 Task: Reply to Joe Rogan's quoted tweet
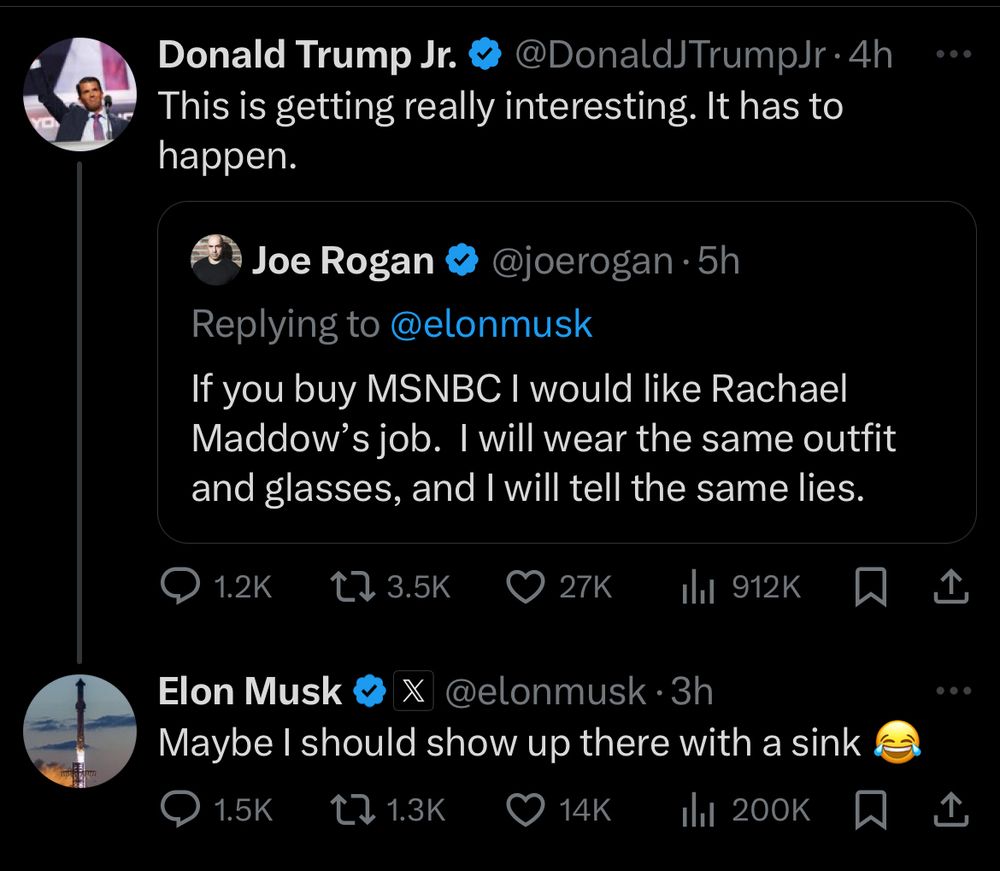(x=181, y=587)
